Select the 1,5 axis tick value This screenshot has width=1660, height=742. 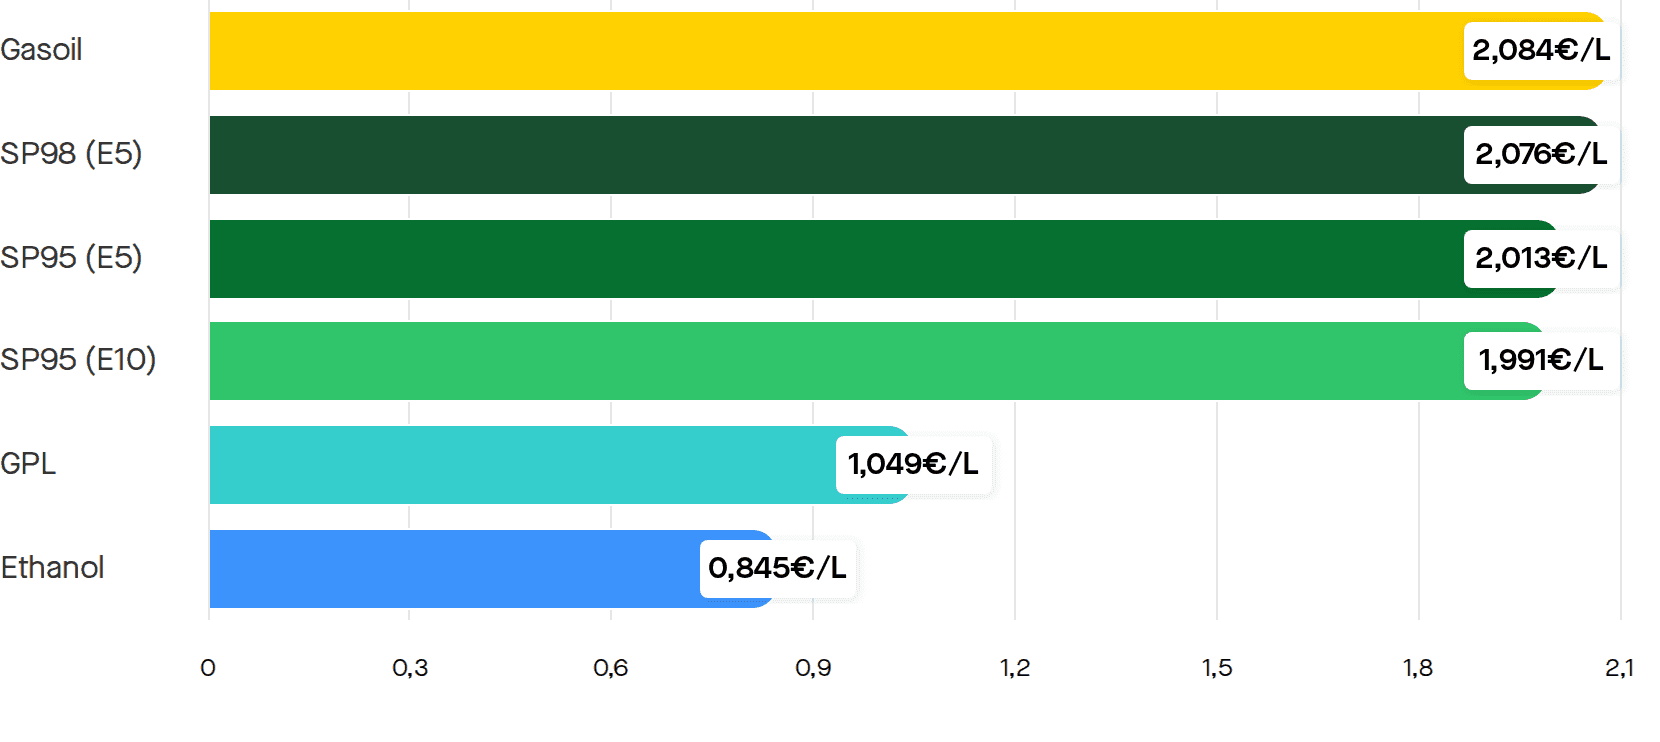[x=1217, y=668]
